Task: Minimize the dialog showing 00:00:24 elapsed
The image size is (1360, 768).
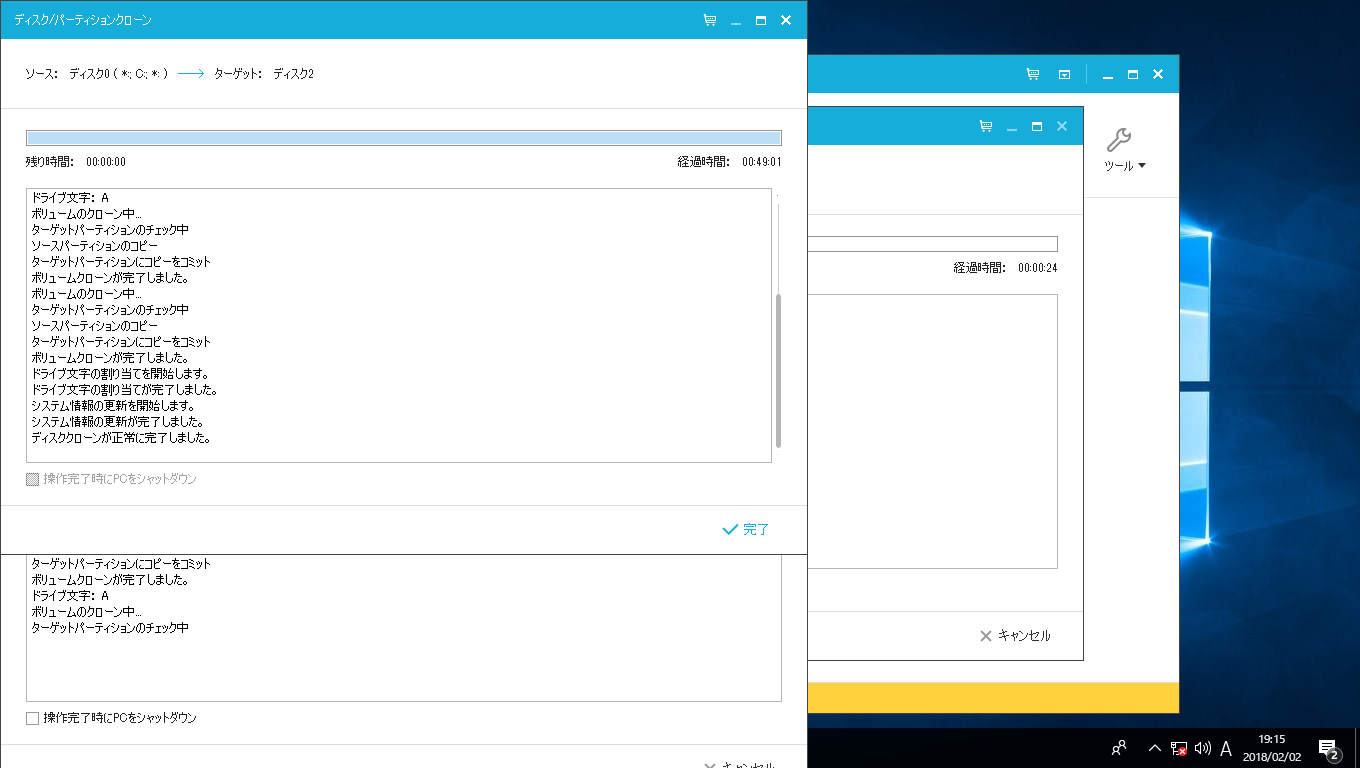Action: (x=1012, y=127)
